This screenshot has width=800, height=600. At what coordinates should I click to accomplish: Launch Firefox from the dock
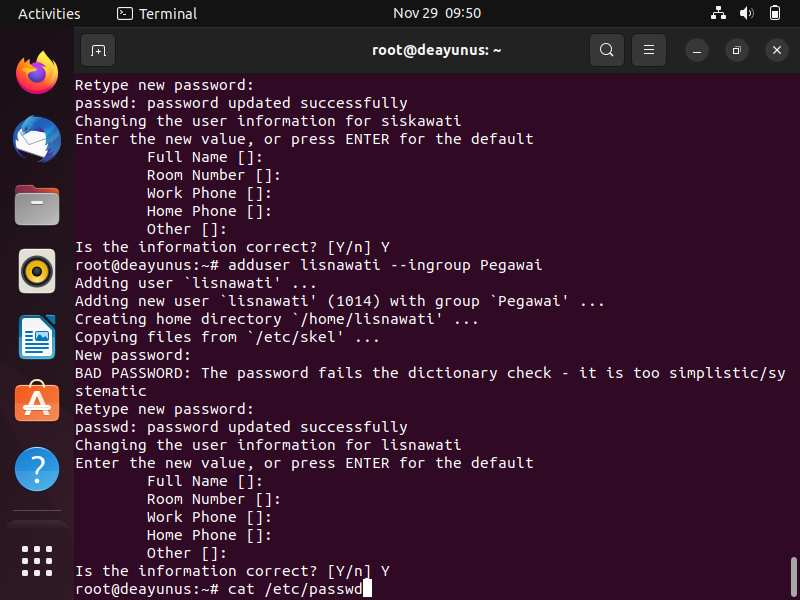pyautogui.click(x=37, y=73)
